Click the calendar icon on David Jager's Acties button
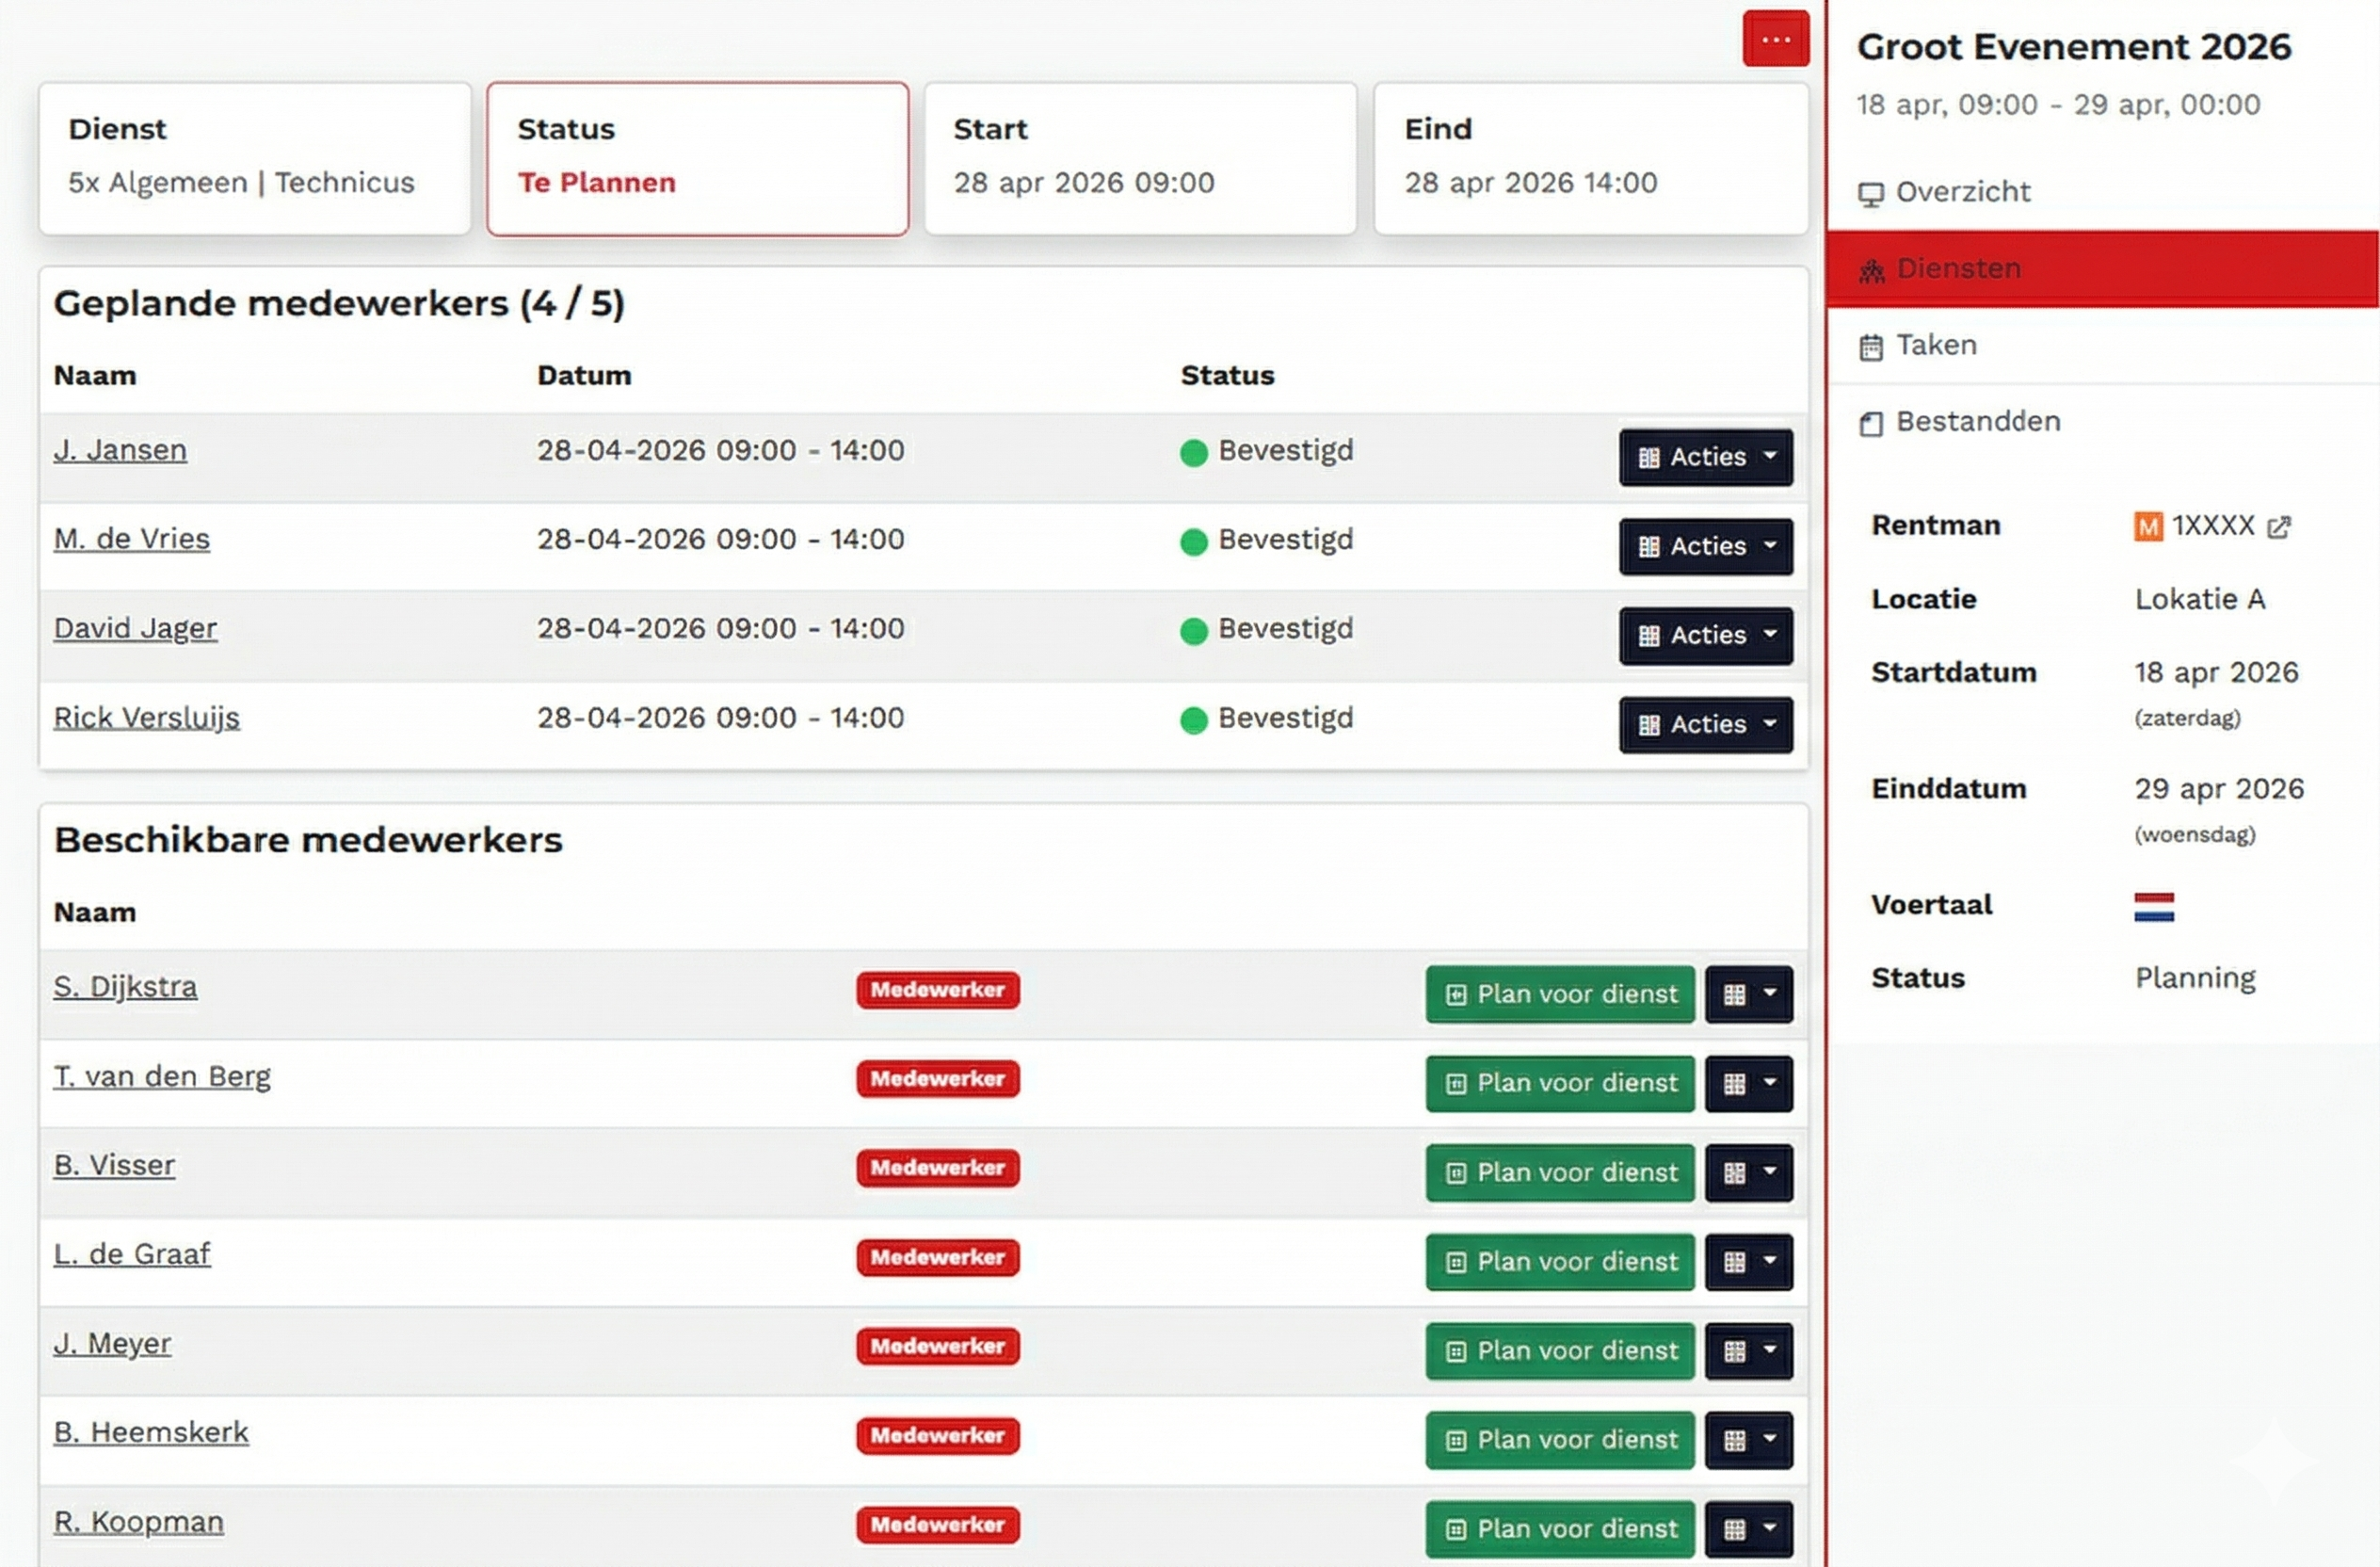 (1651, 636)
